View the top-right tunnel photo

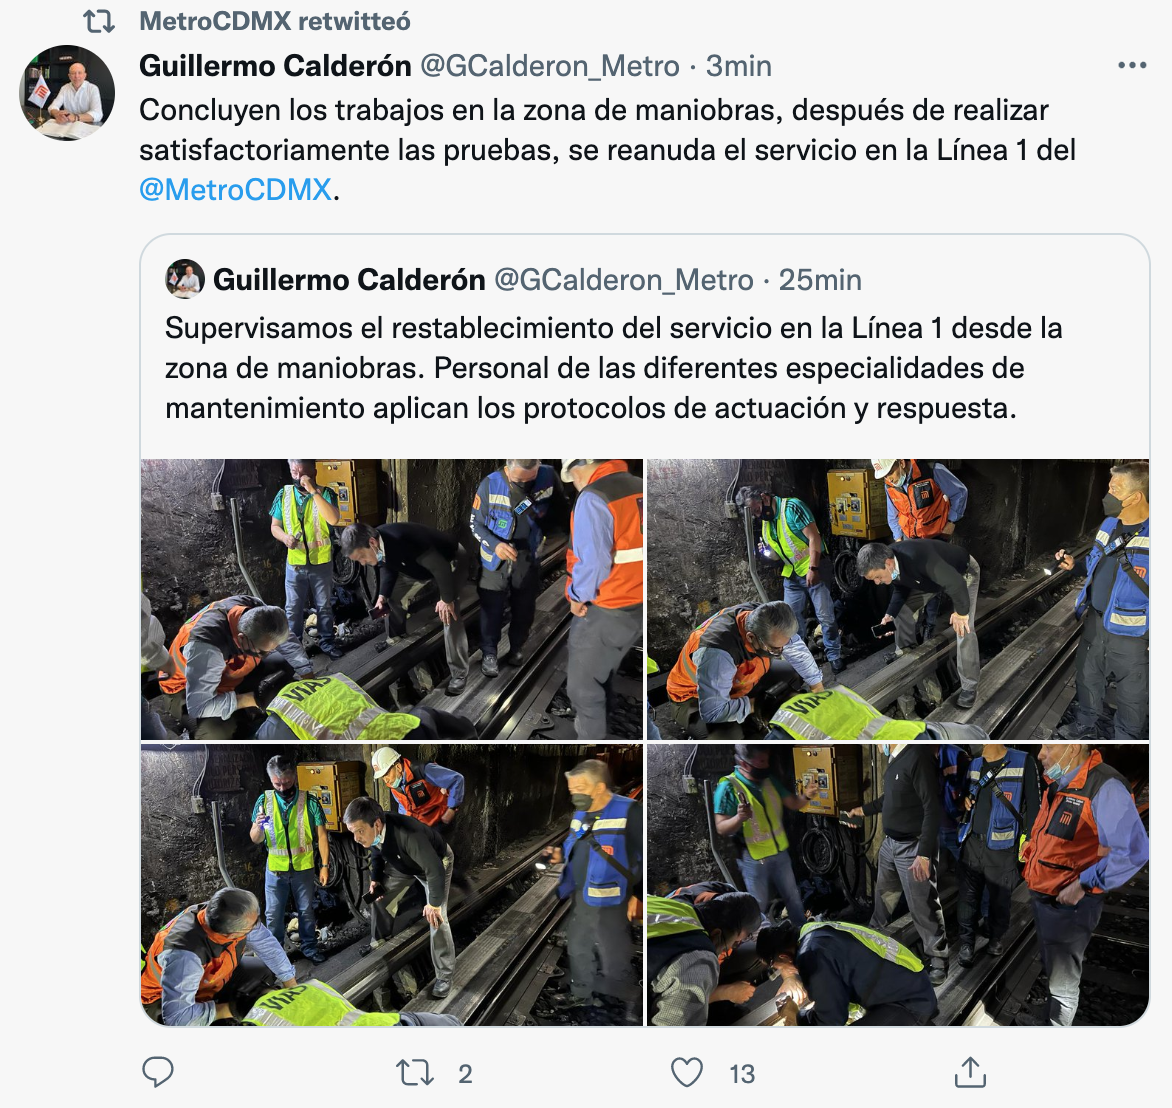[x=898, y=599]
